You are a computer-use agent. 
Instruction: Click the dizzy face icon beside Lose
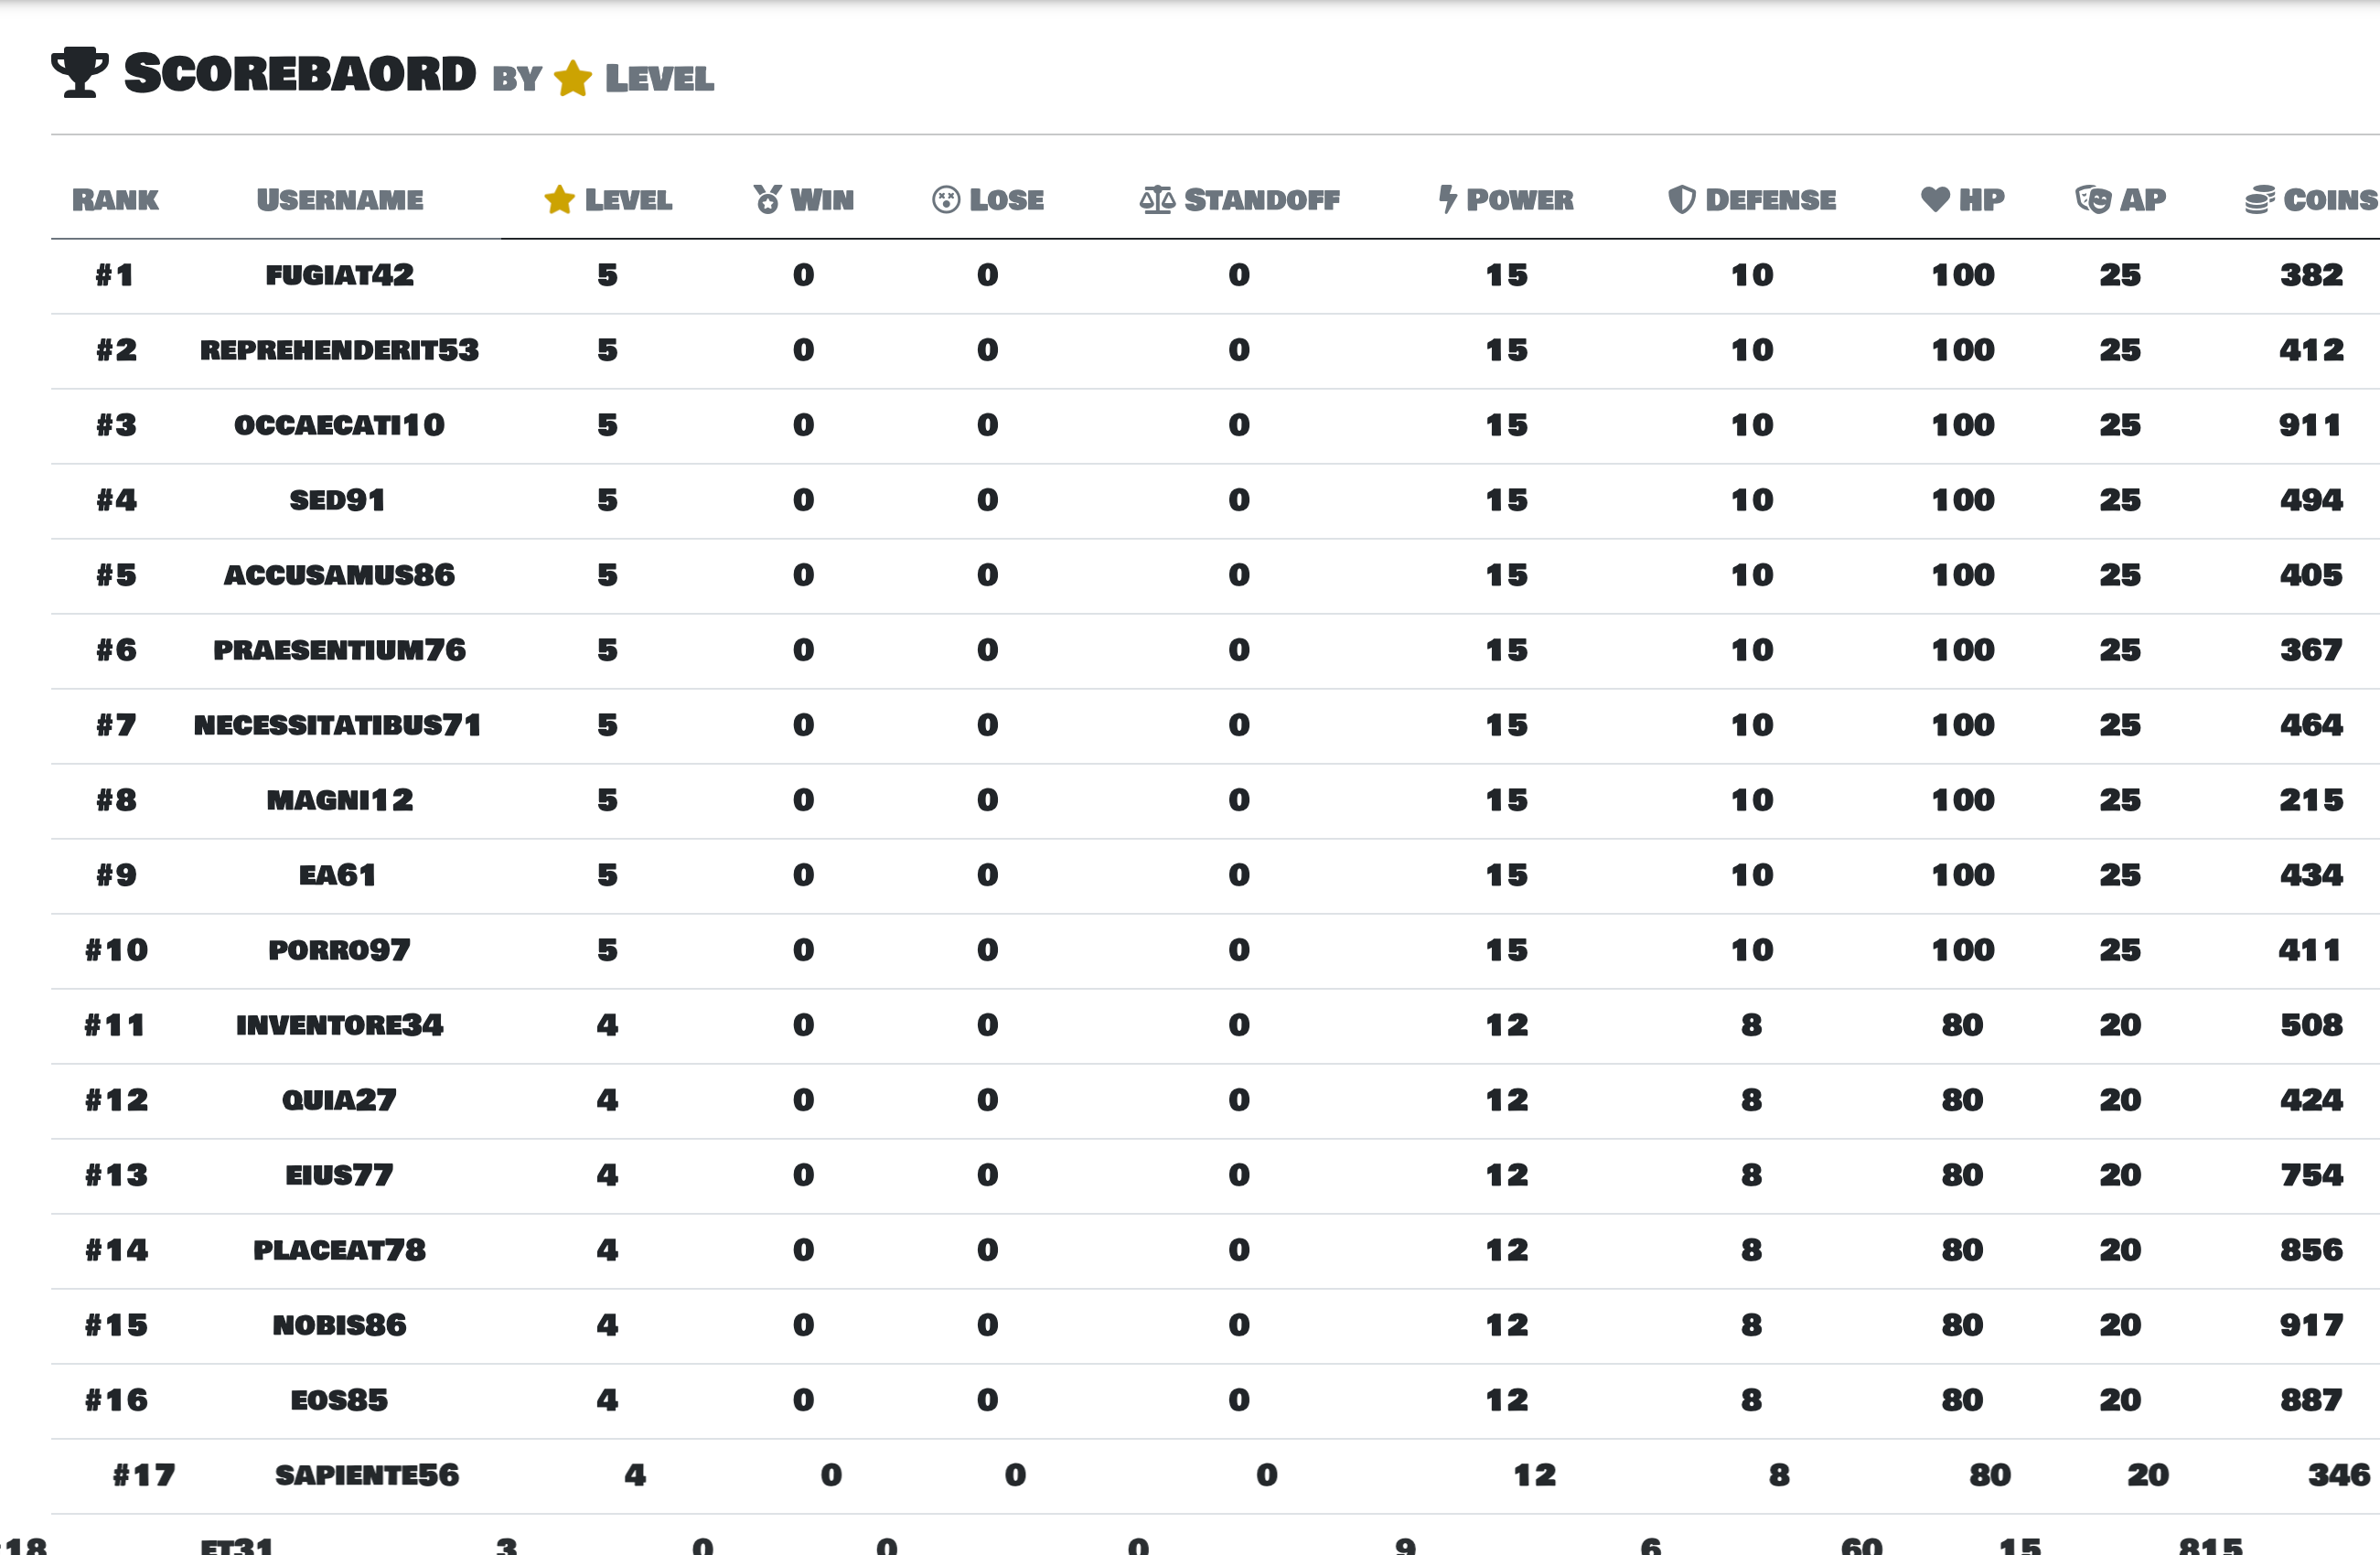coord(945,200)
